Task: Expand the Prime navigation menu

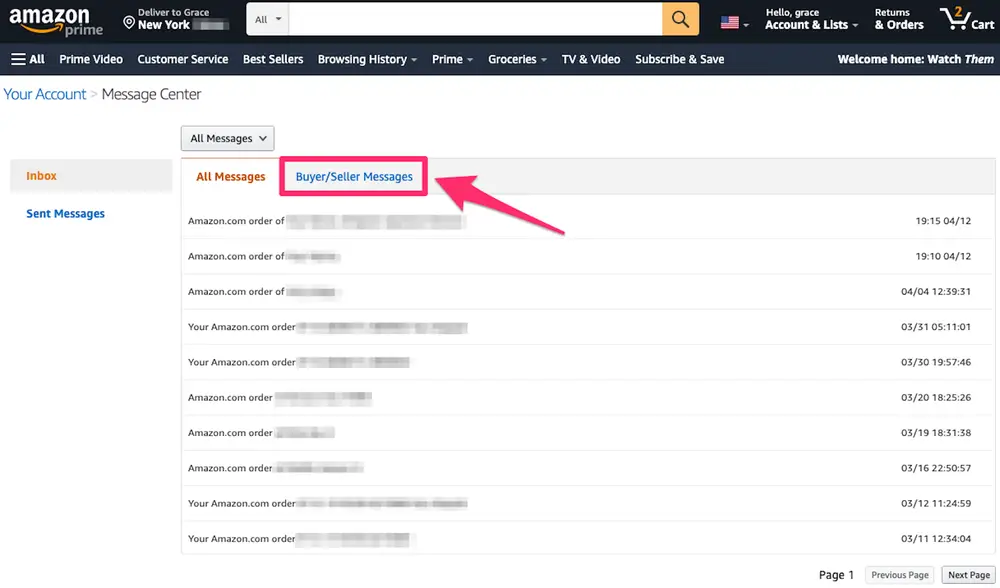Action: tap(452, 59)
